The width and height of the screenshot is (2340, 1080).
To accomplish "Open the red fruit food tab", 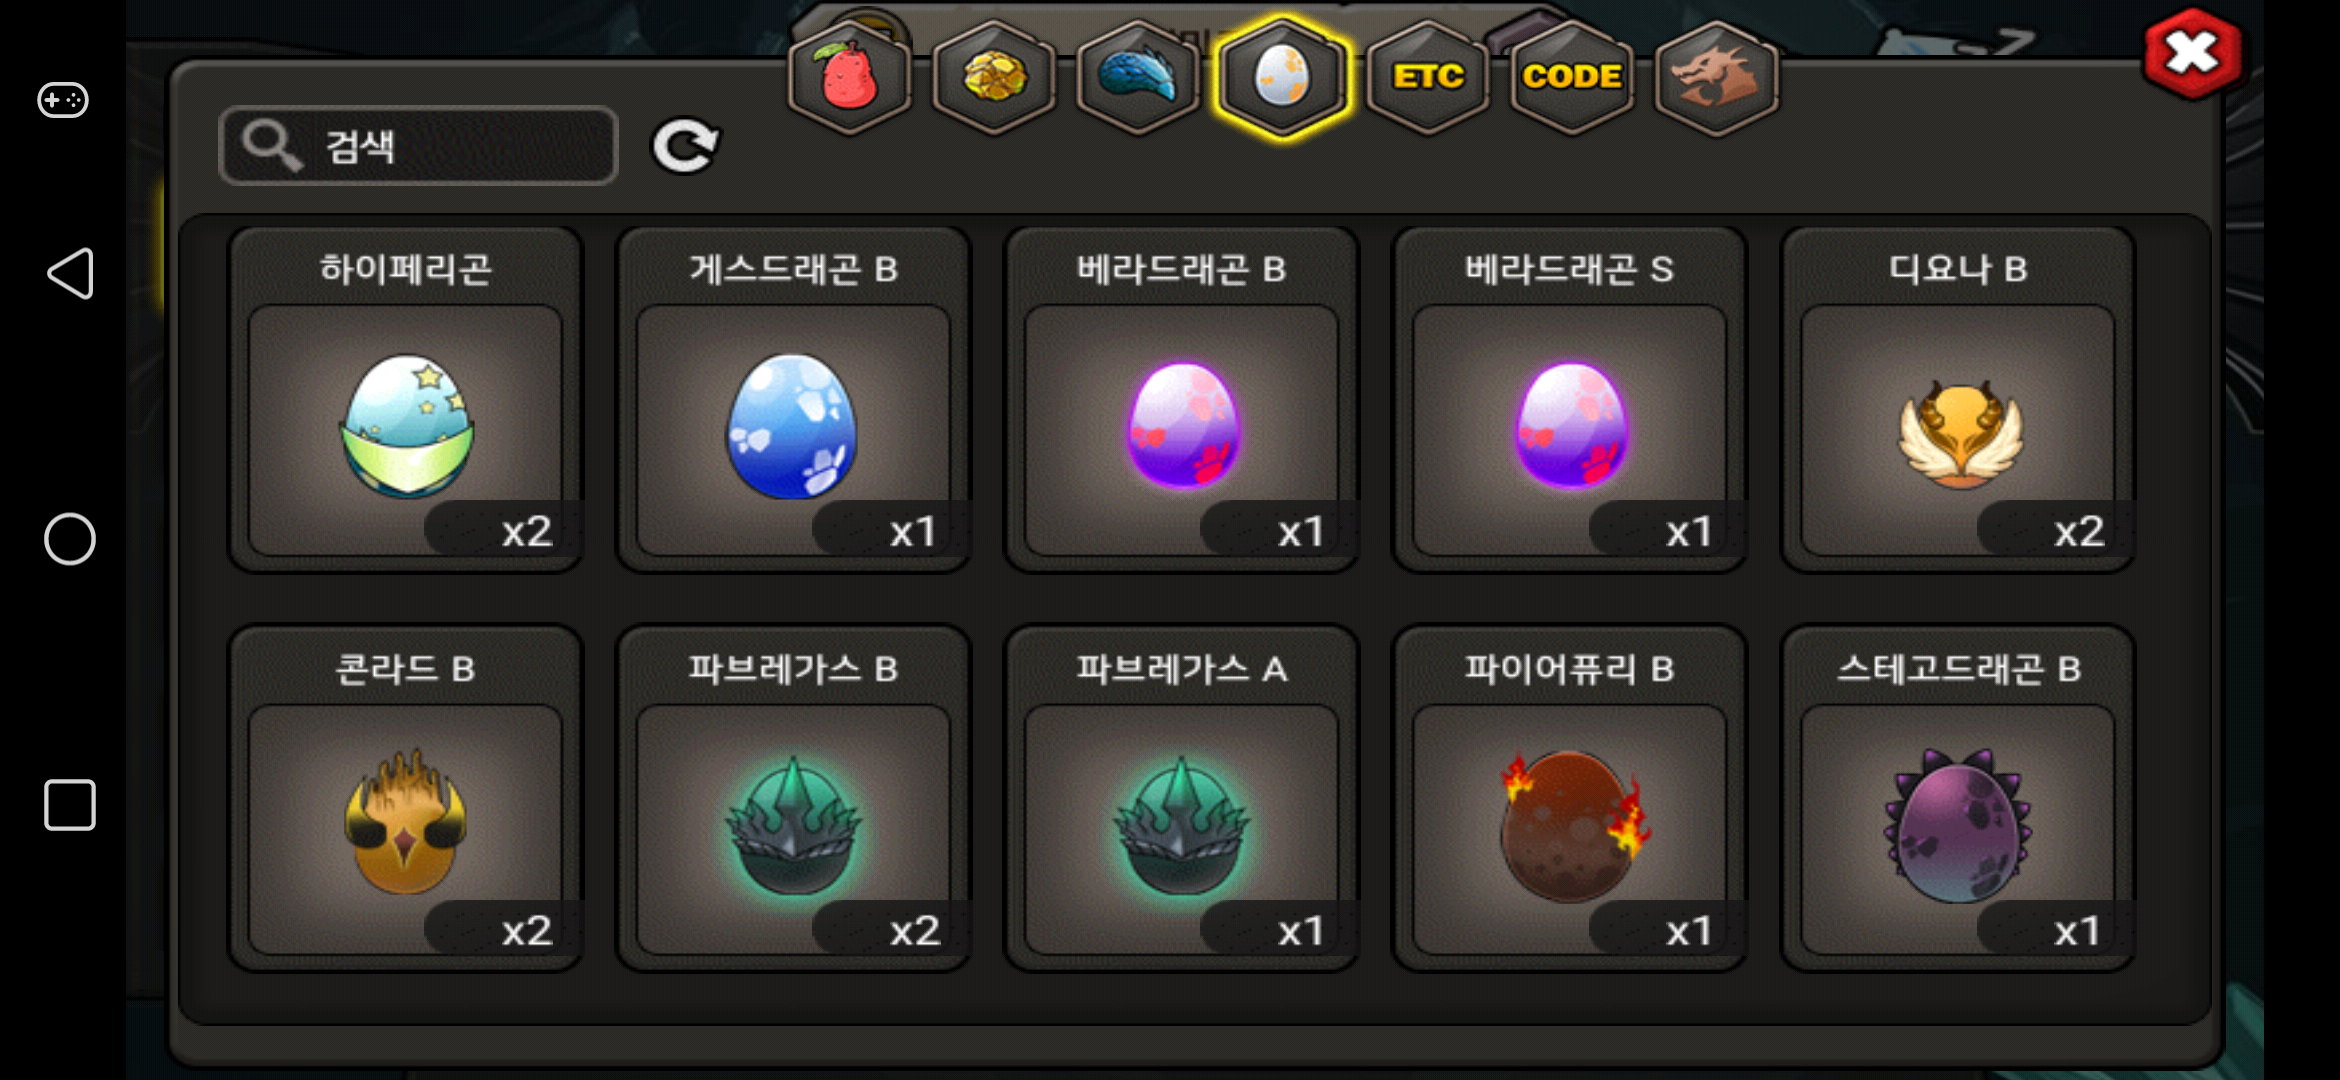I will tap(850, 76).
